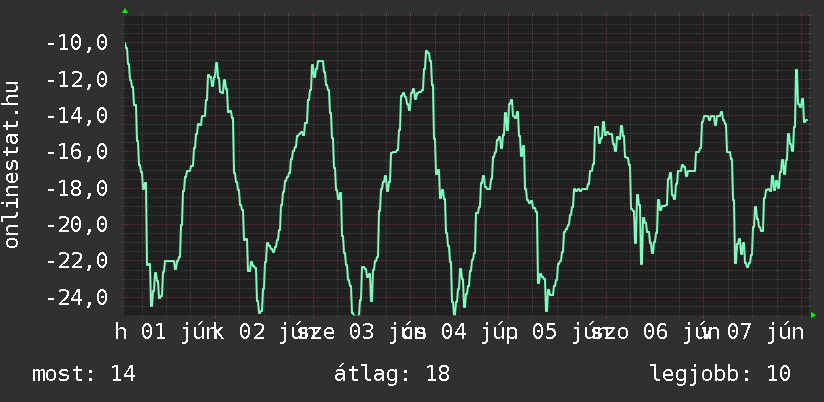Click the 06 date label on x-axis

(x=655, y=332)
